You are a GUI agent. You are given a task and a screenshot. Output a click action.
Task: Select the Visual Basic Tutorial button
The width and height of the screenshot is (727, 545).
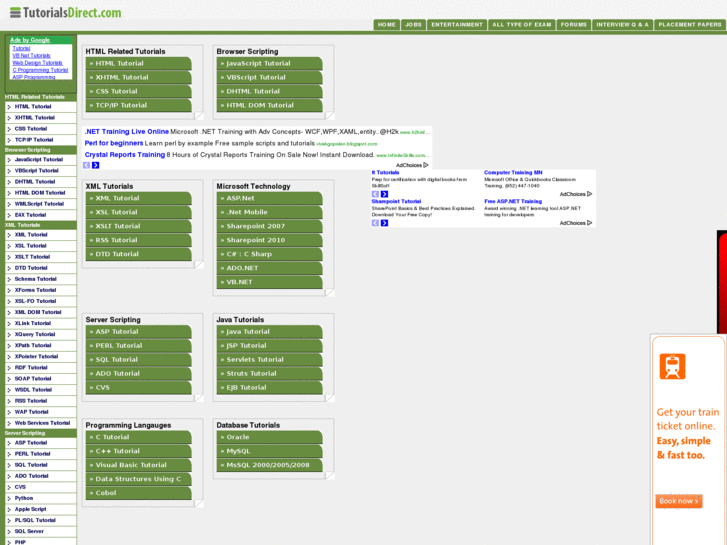(139, 465)
